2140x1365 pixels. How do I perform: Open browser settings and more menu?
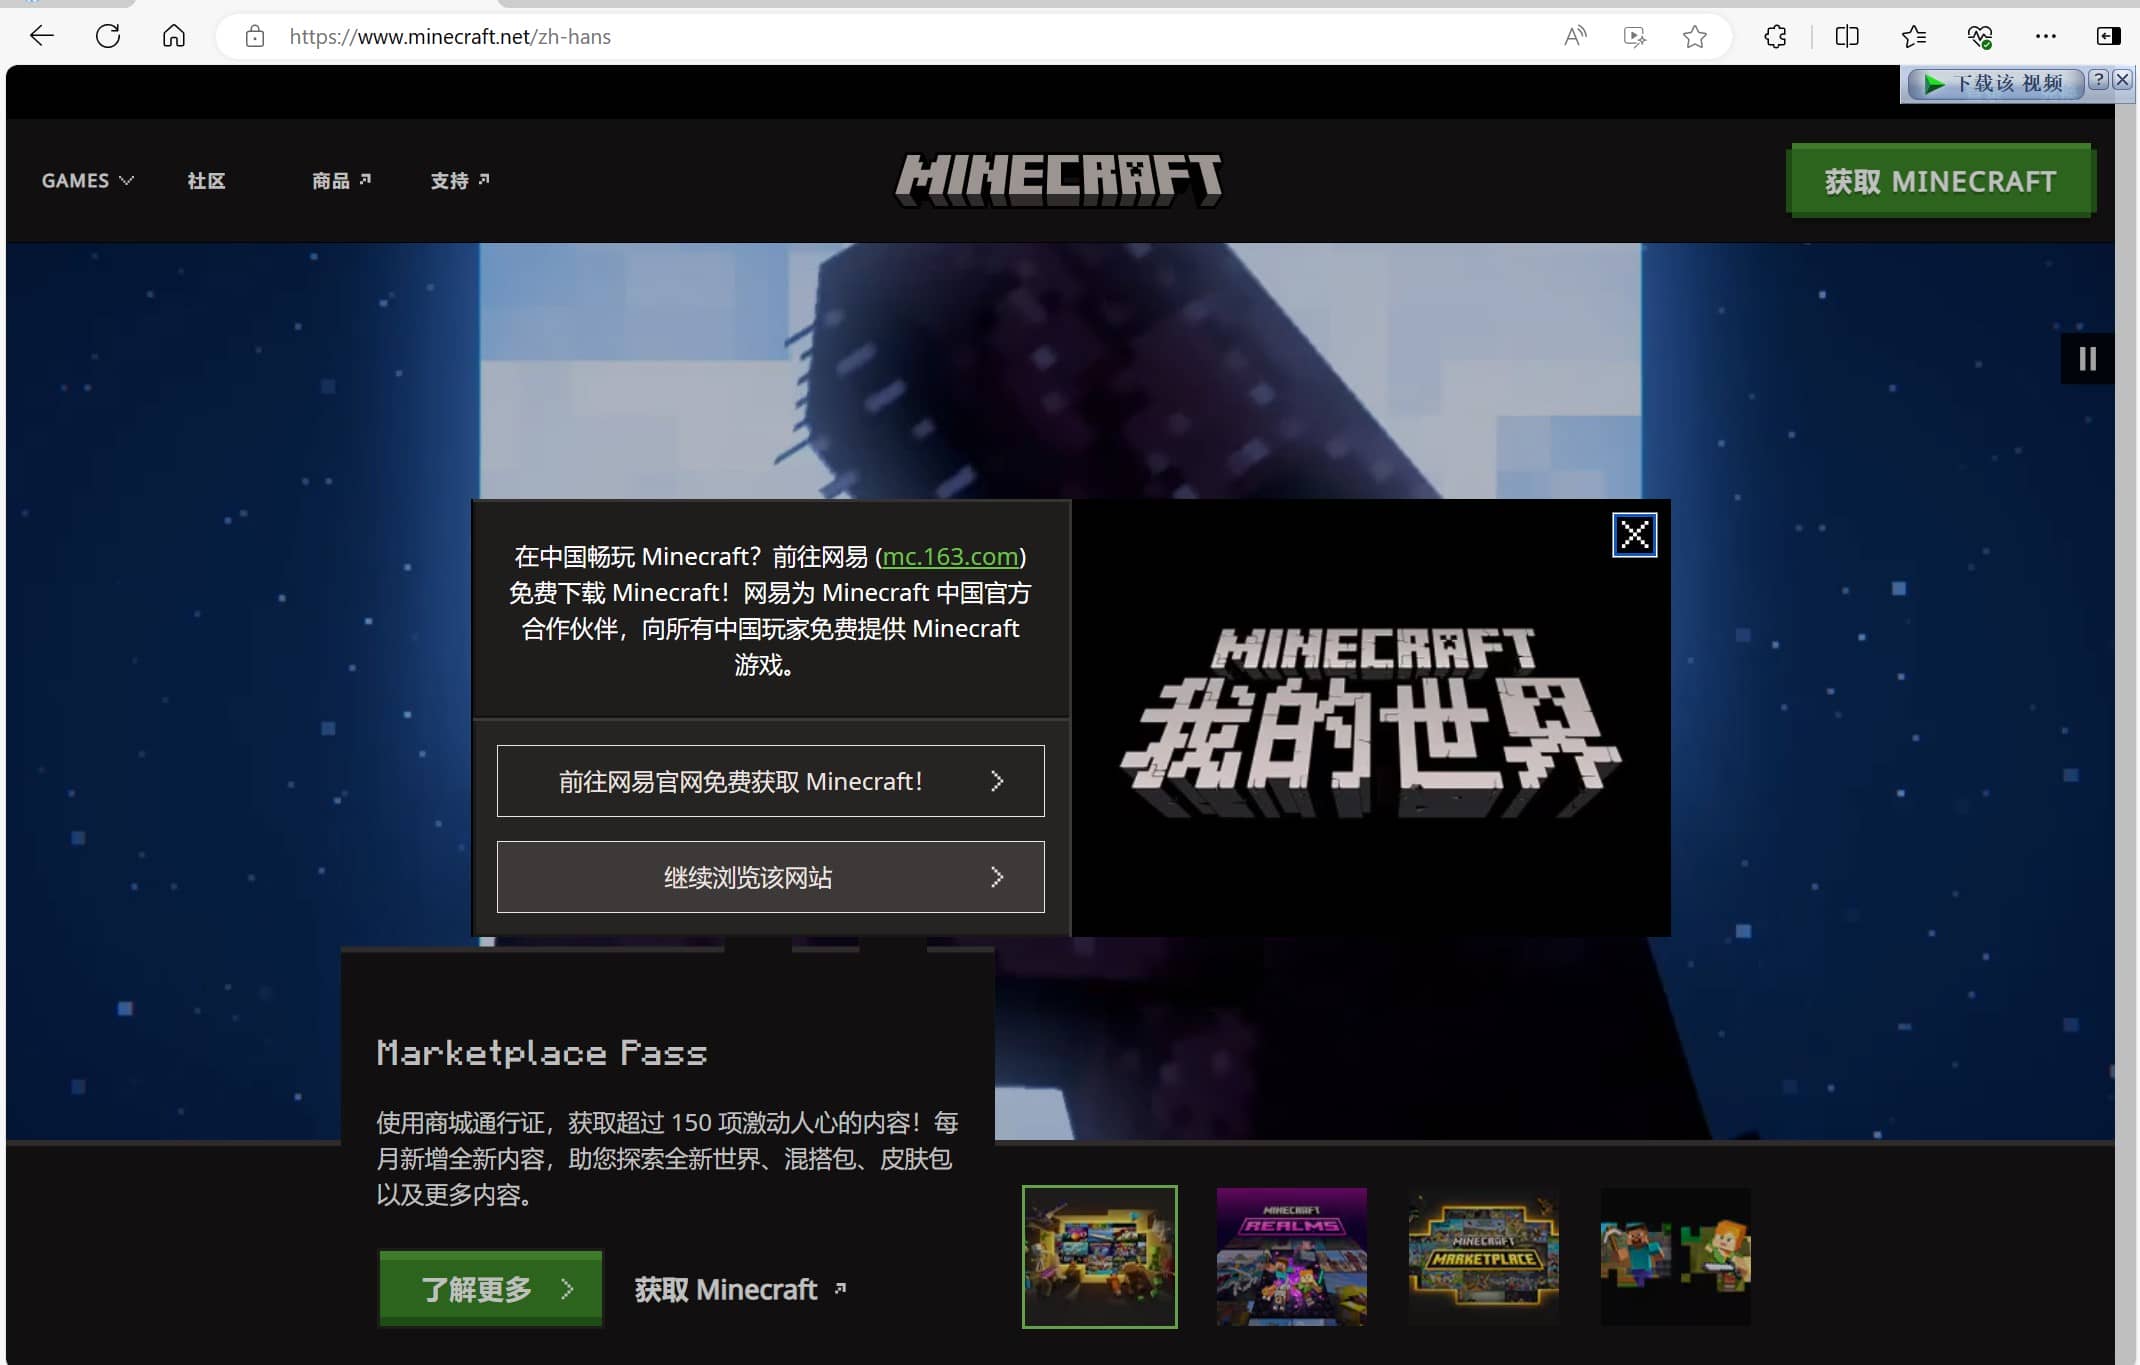point(2045,37)
